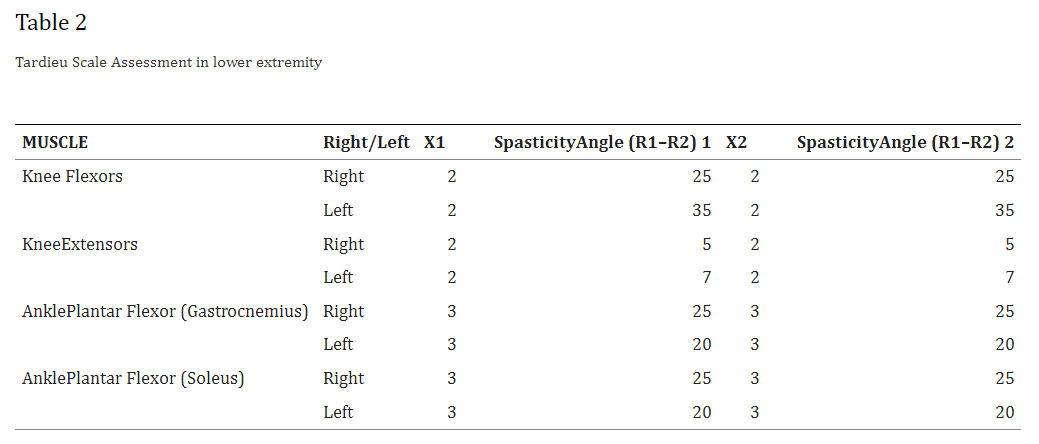Click the 35 value under SpasticityAngle 1

point(701,210)
